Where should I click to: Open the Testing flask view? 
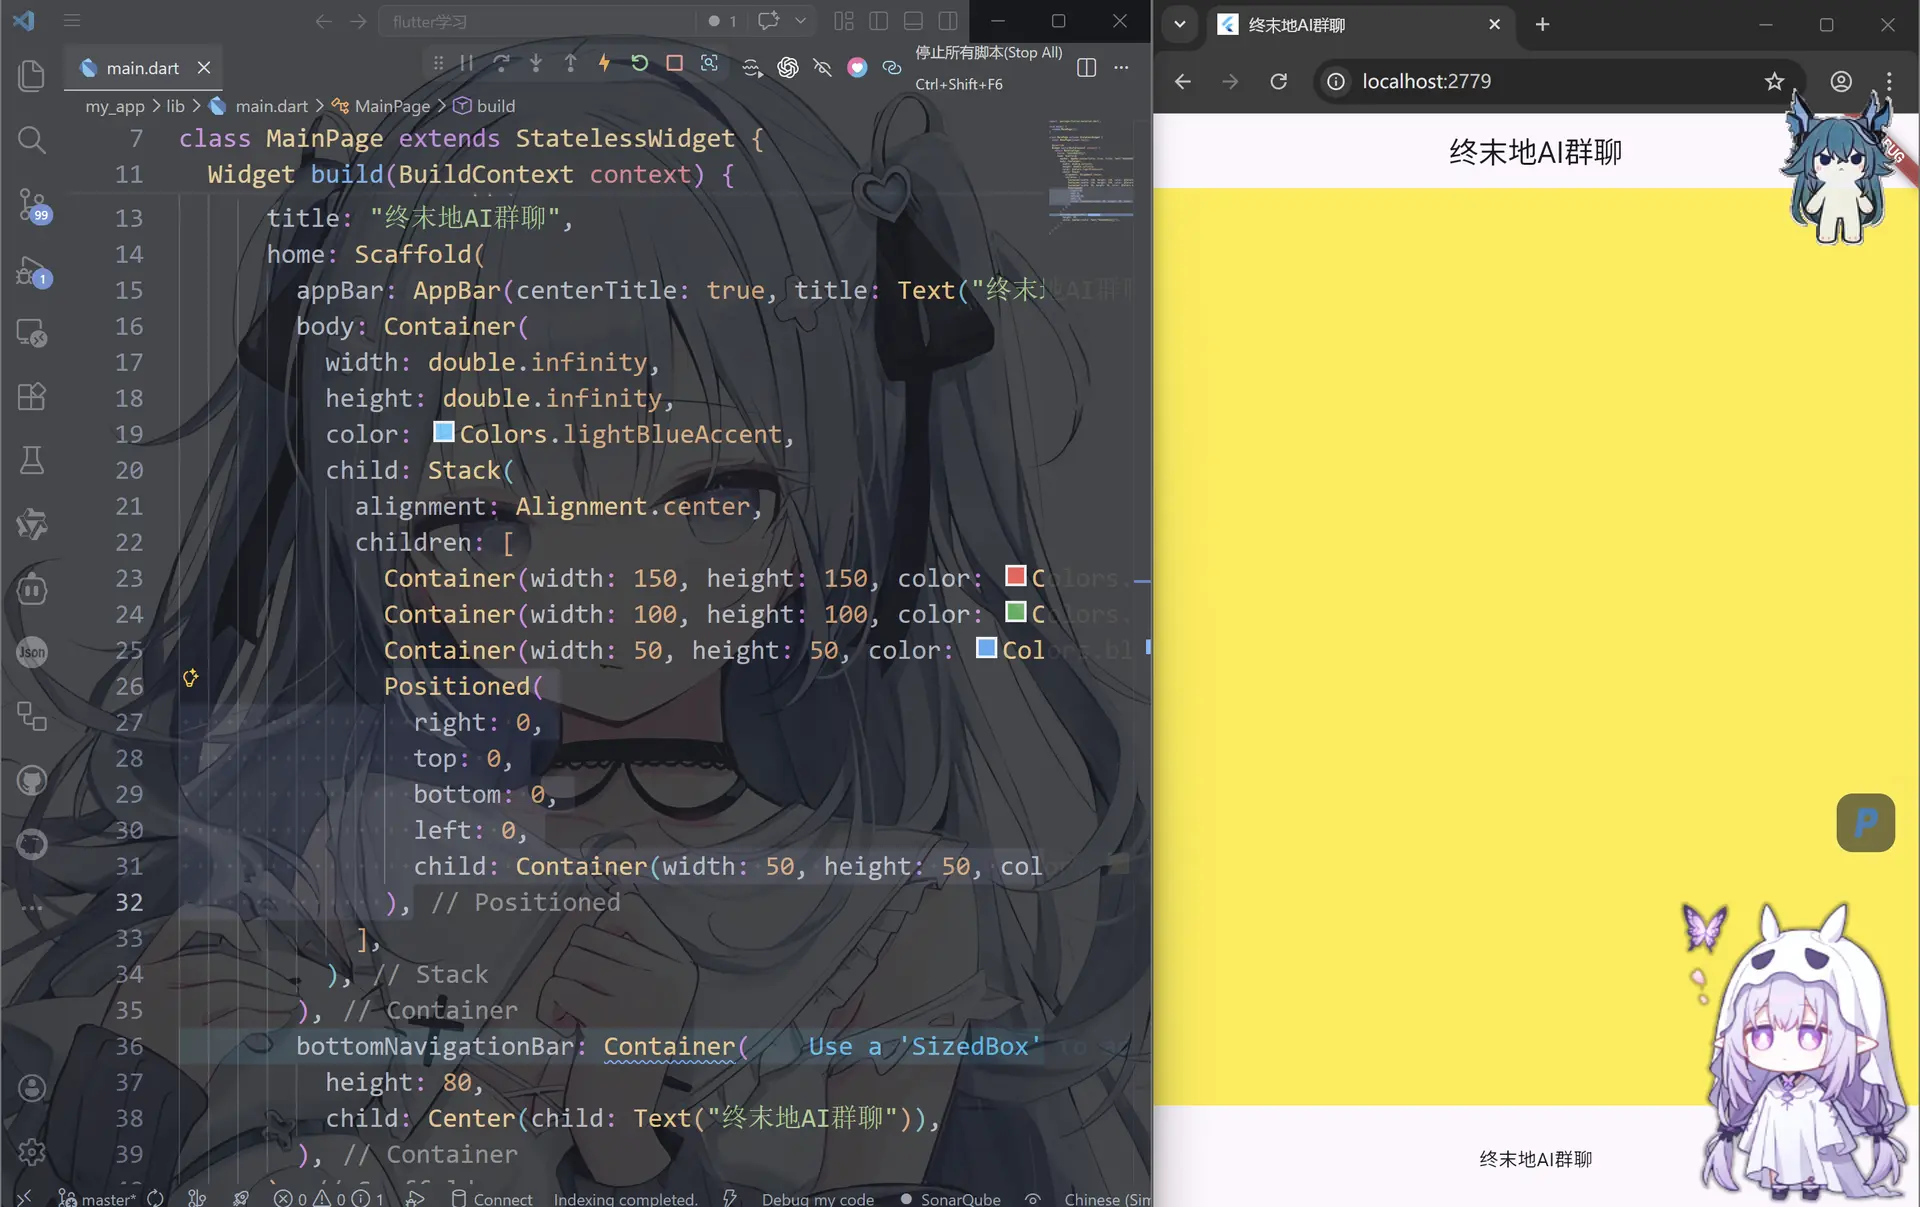[x=32, y=460]
